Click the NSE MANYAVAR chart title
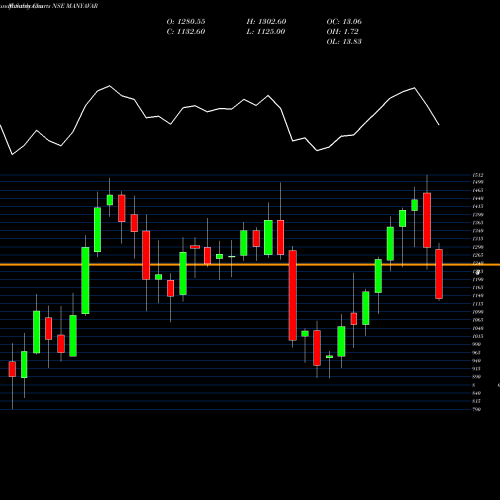The height and width of the screenshot is (500, 500). (75, 6)
